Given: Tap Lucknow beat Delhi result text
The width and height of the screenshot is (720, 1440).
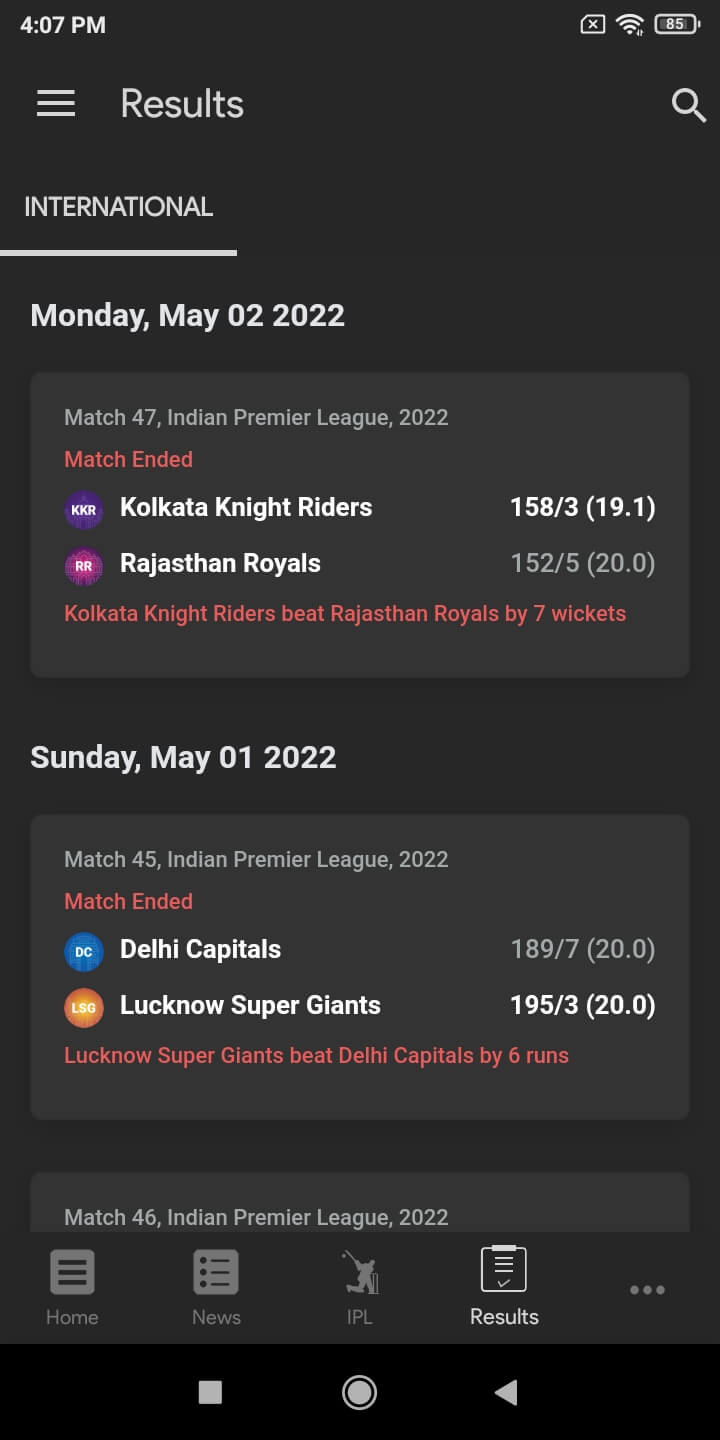Looking at the screenshot, I should (316, 1055).
